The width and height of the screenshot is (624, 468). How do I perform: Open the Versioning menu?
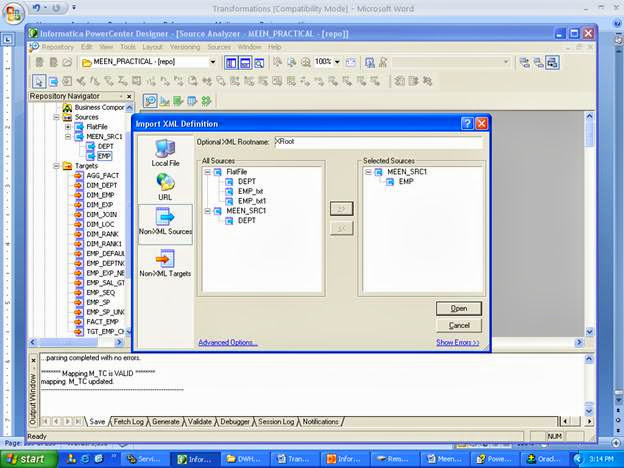tap(185, 47)
